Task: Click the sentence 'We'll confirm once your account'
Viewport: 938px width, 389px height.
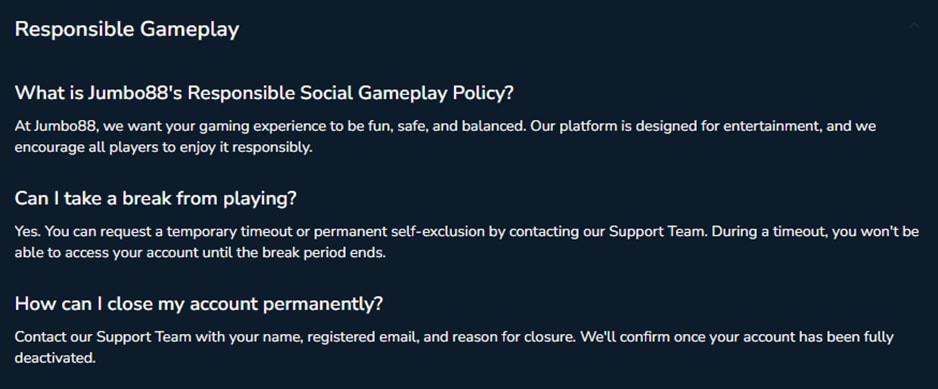Action: [737, 337]
